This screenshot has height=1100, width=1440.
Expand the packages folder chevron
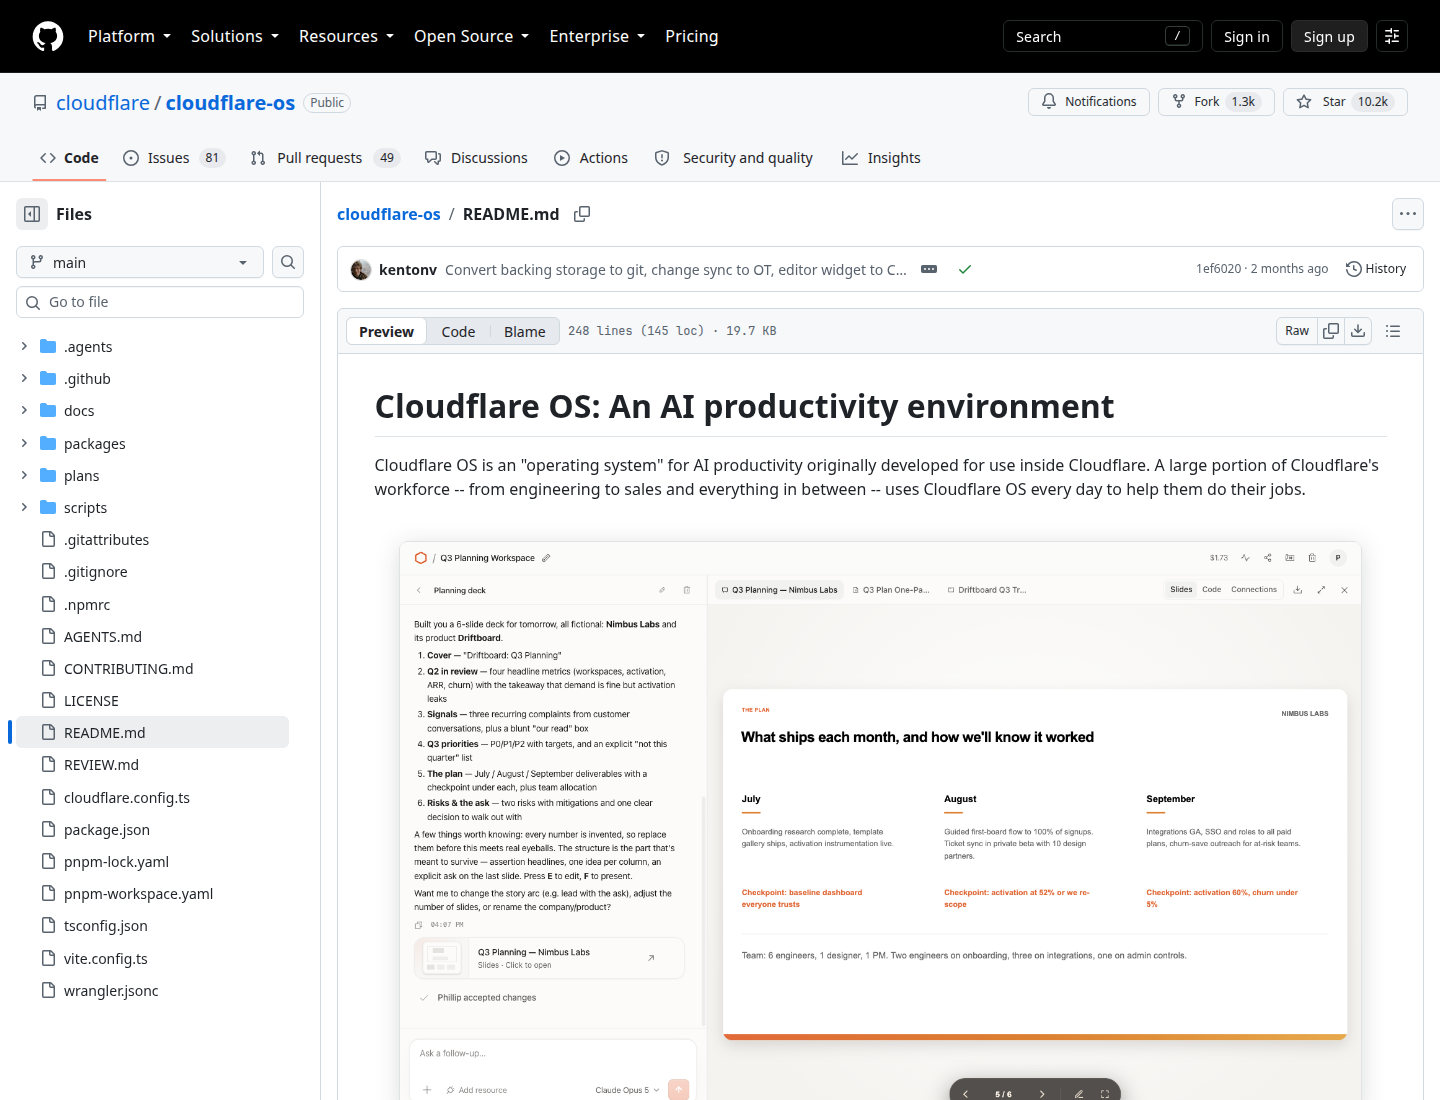click(x=24, y=443)
